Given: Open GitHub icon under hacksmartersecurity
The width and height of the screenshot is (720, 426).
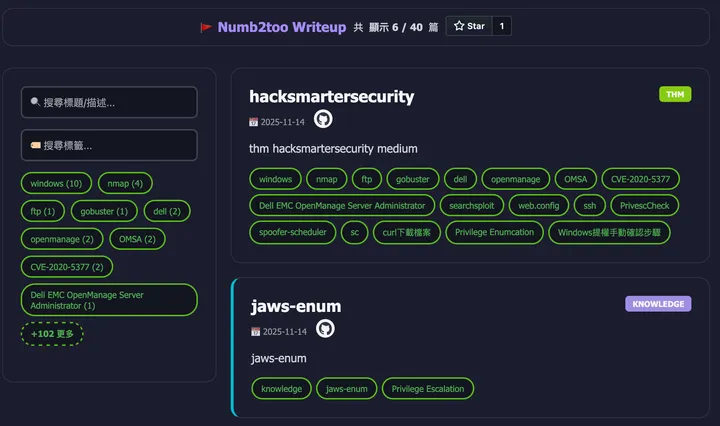Looking at the screenshot, I should [323, 120].
